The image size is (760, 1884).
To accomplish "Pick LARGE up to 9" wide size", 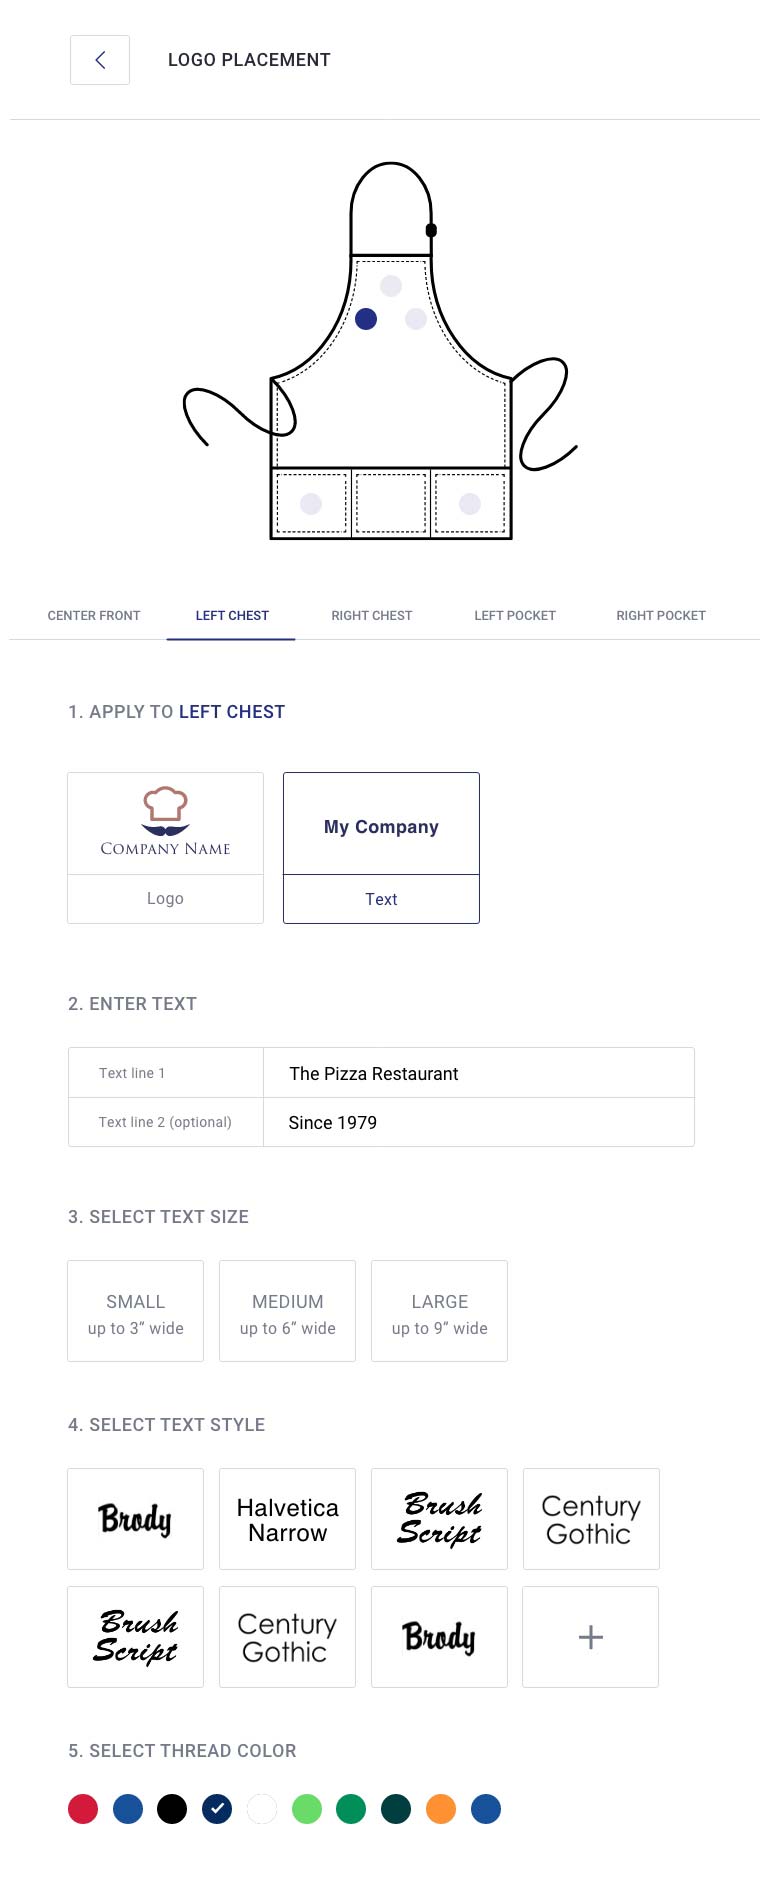I will point(439,1311).
